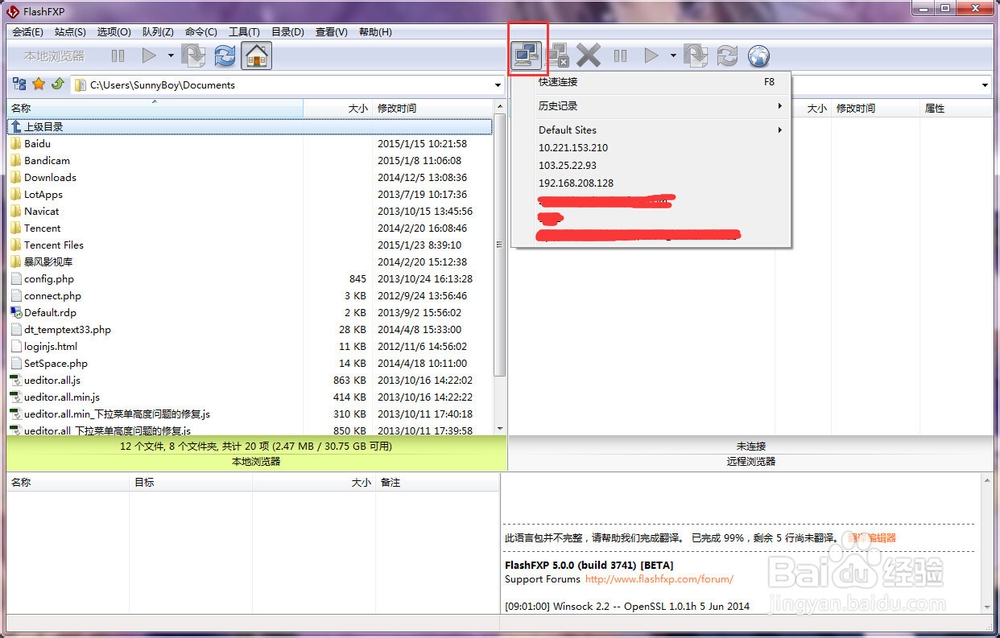
Task: Open the 目录(D) menu
Action: [288, 32]
